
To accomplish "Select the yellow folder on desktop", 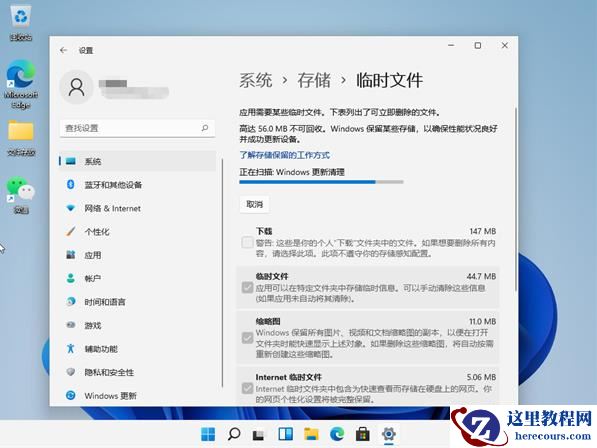I will pyautogui.click(x=21, y=138).
